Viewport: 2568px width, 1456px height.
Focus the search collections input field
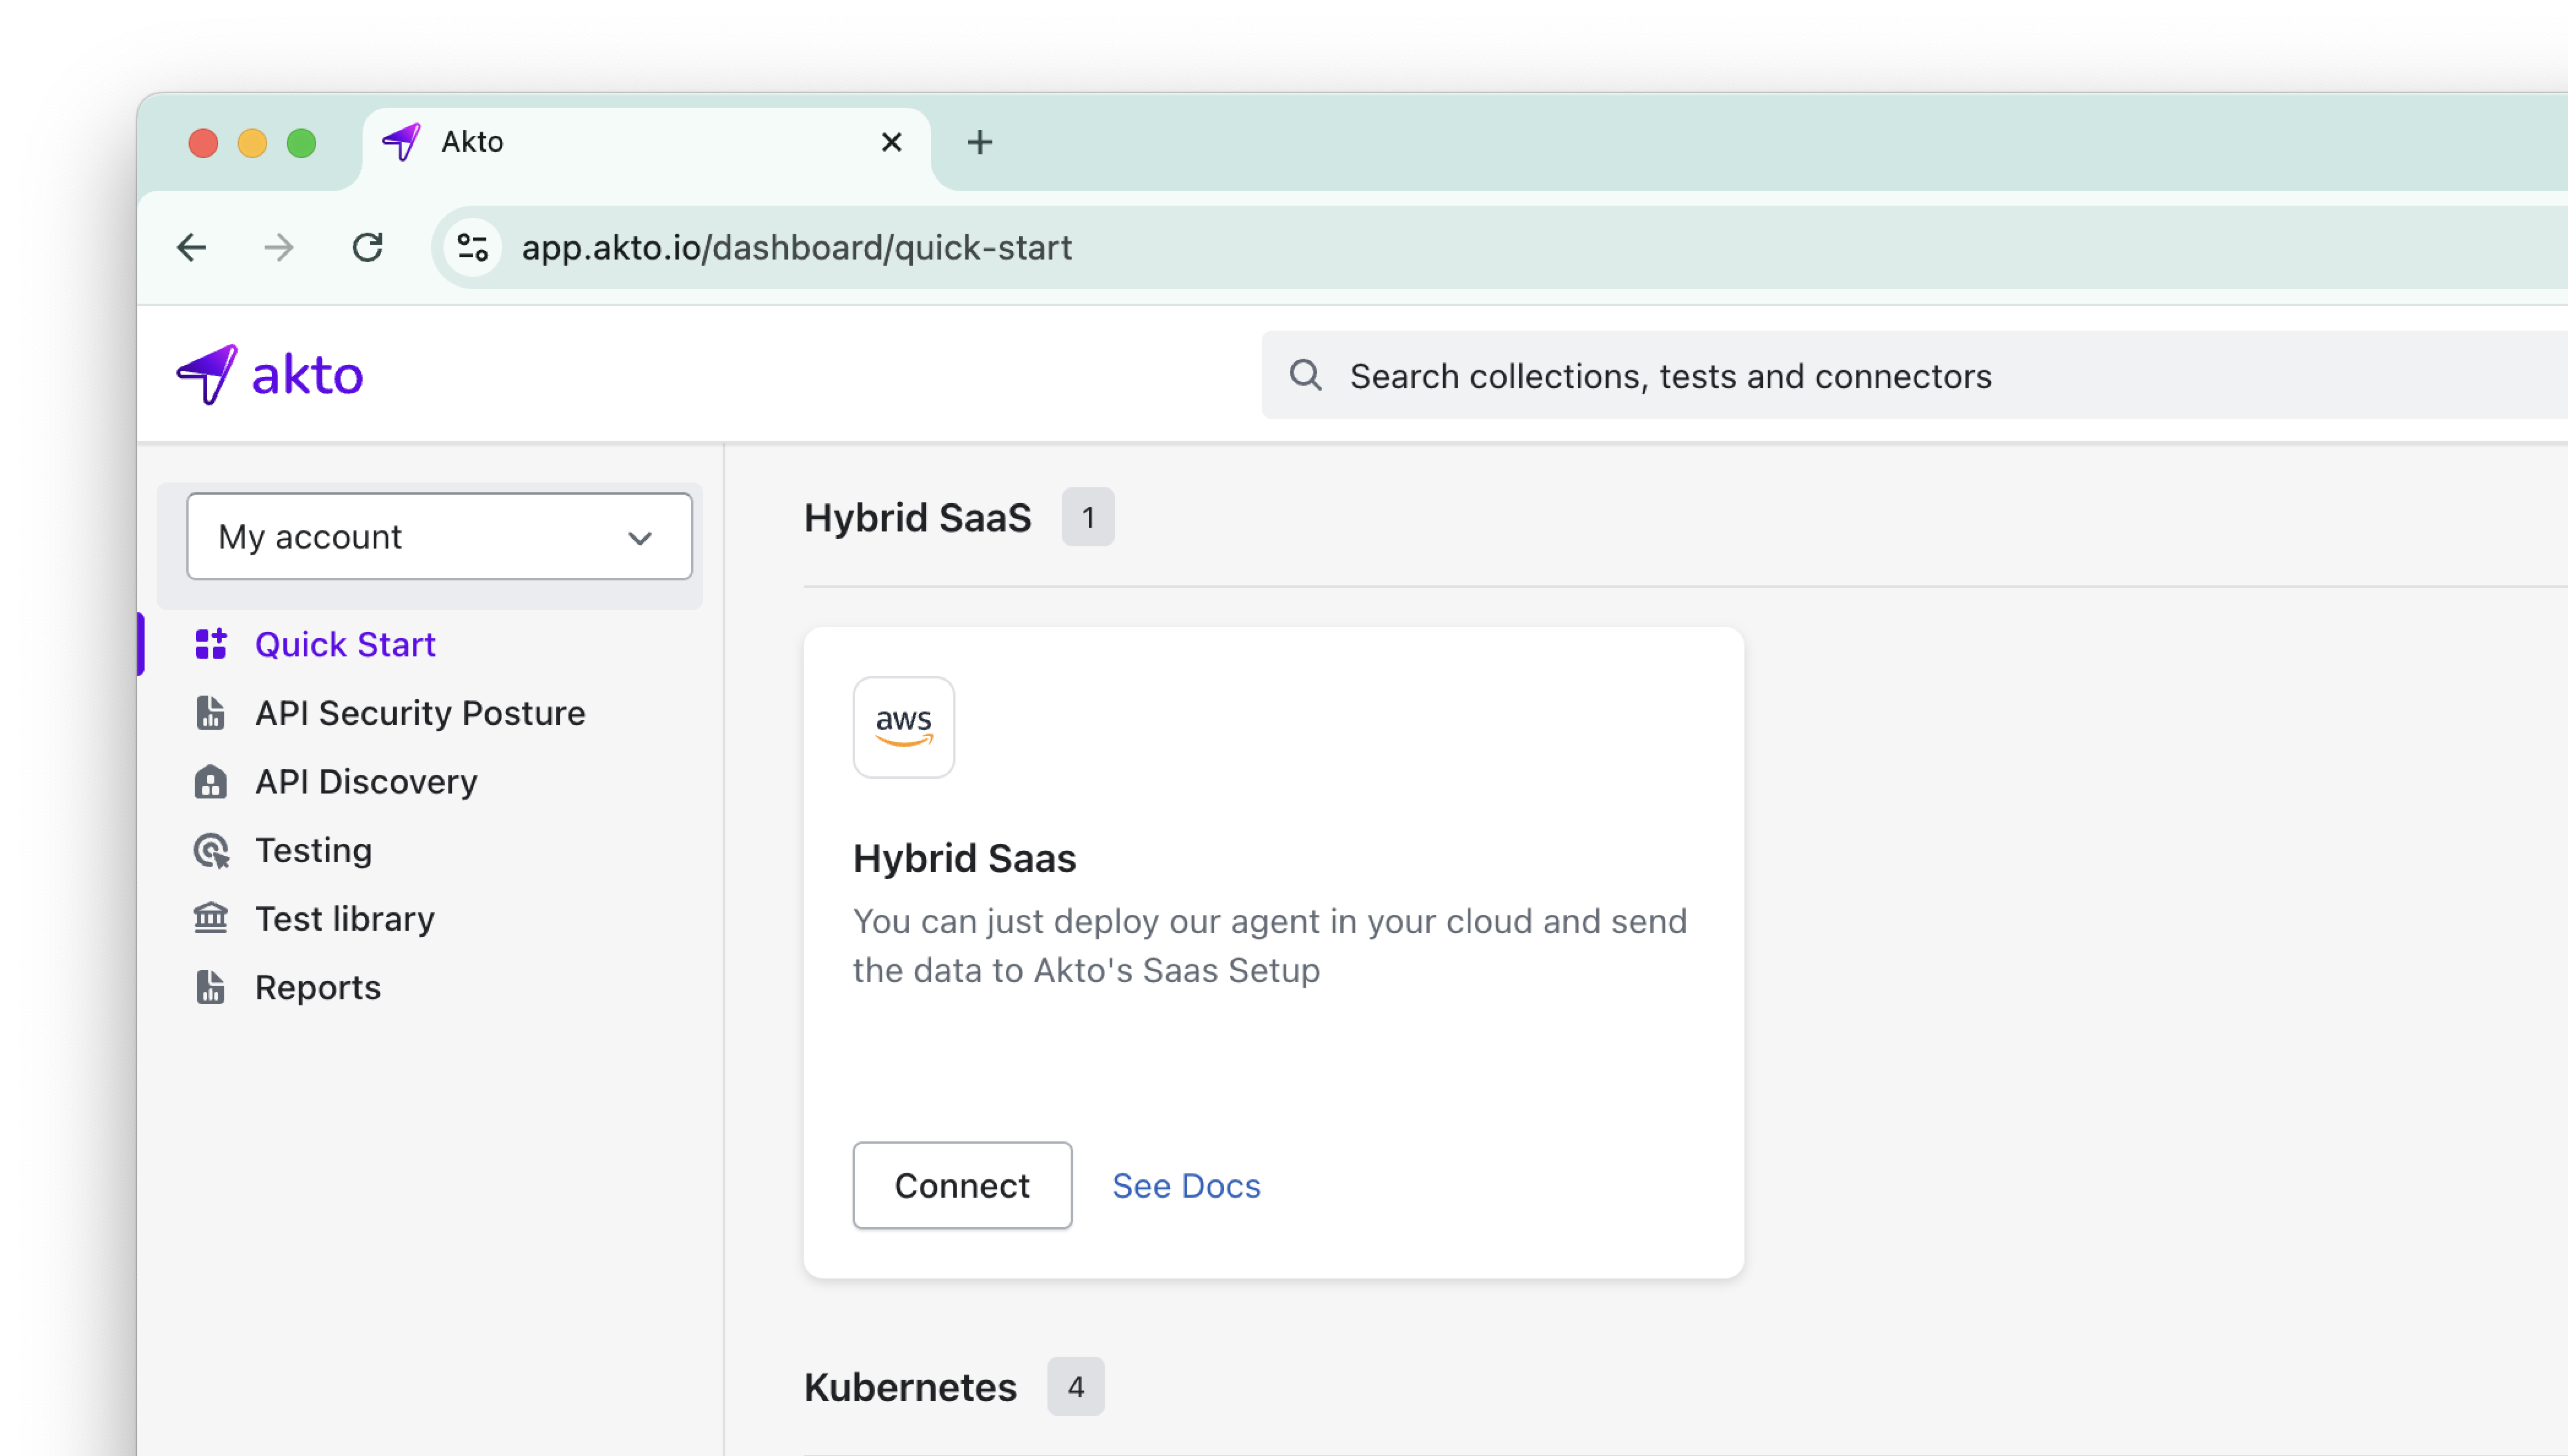[x=1900, y=376]
